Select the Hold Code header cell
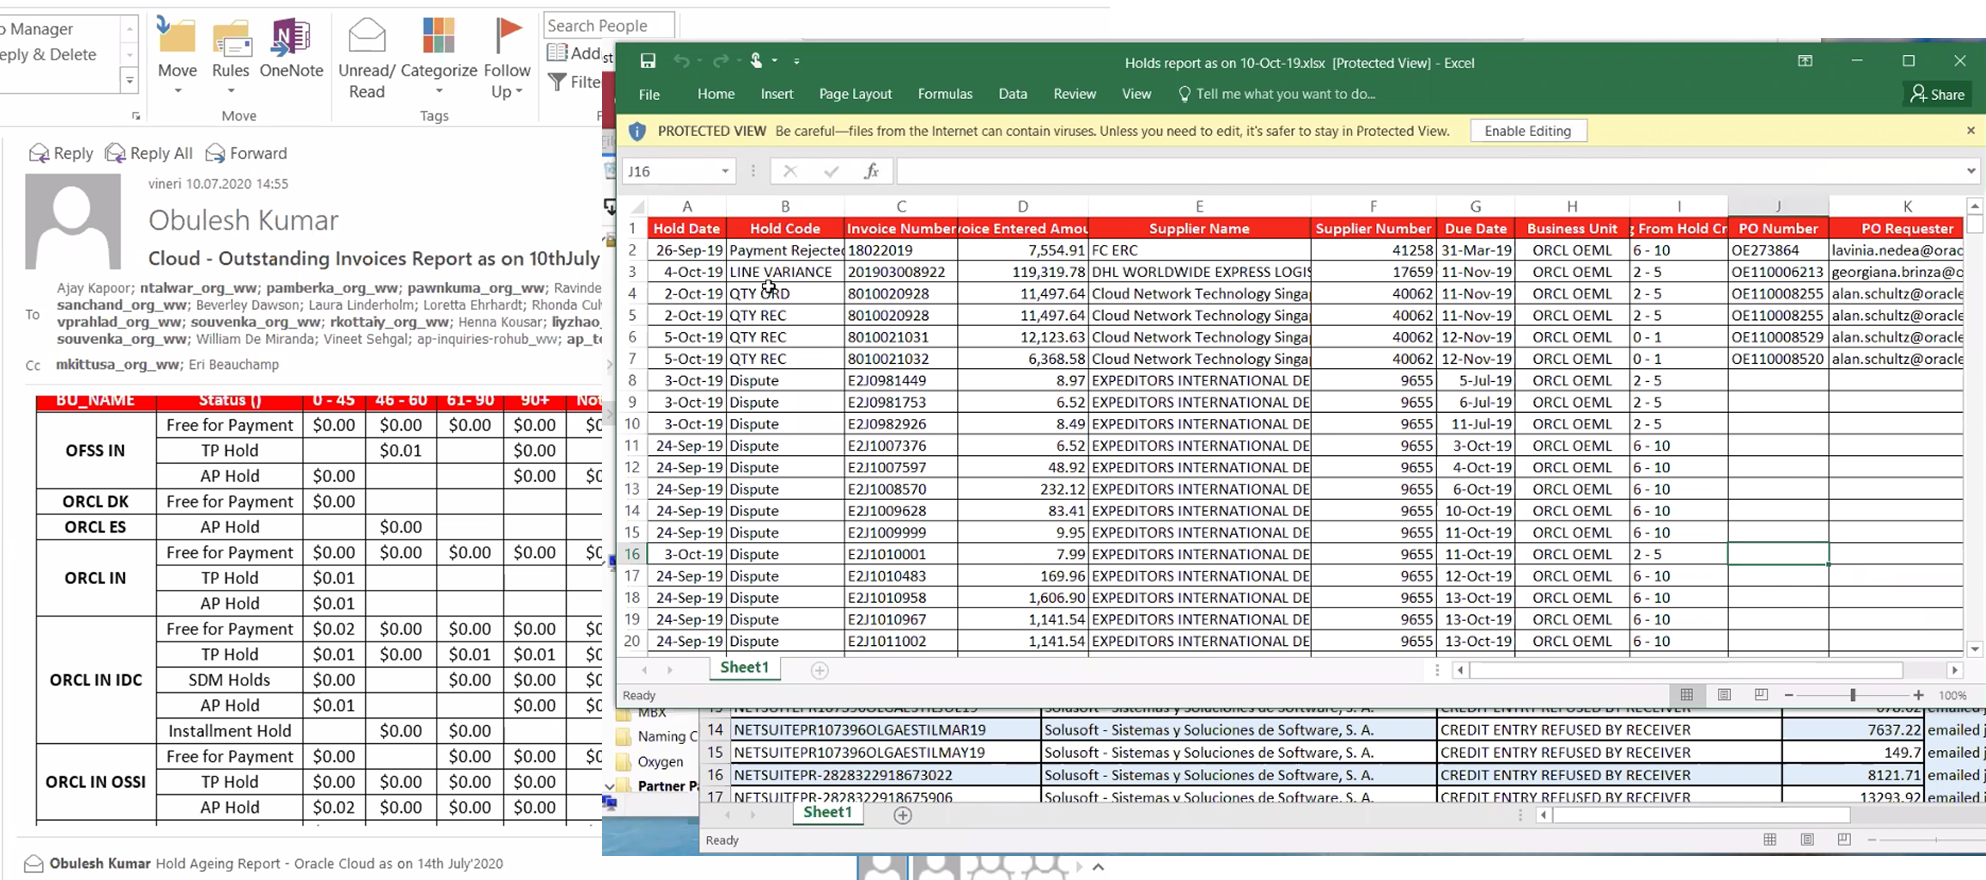The image size is (1986, 880). 785,229
